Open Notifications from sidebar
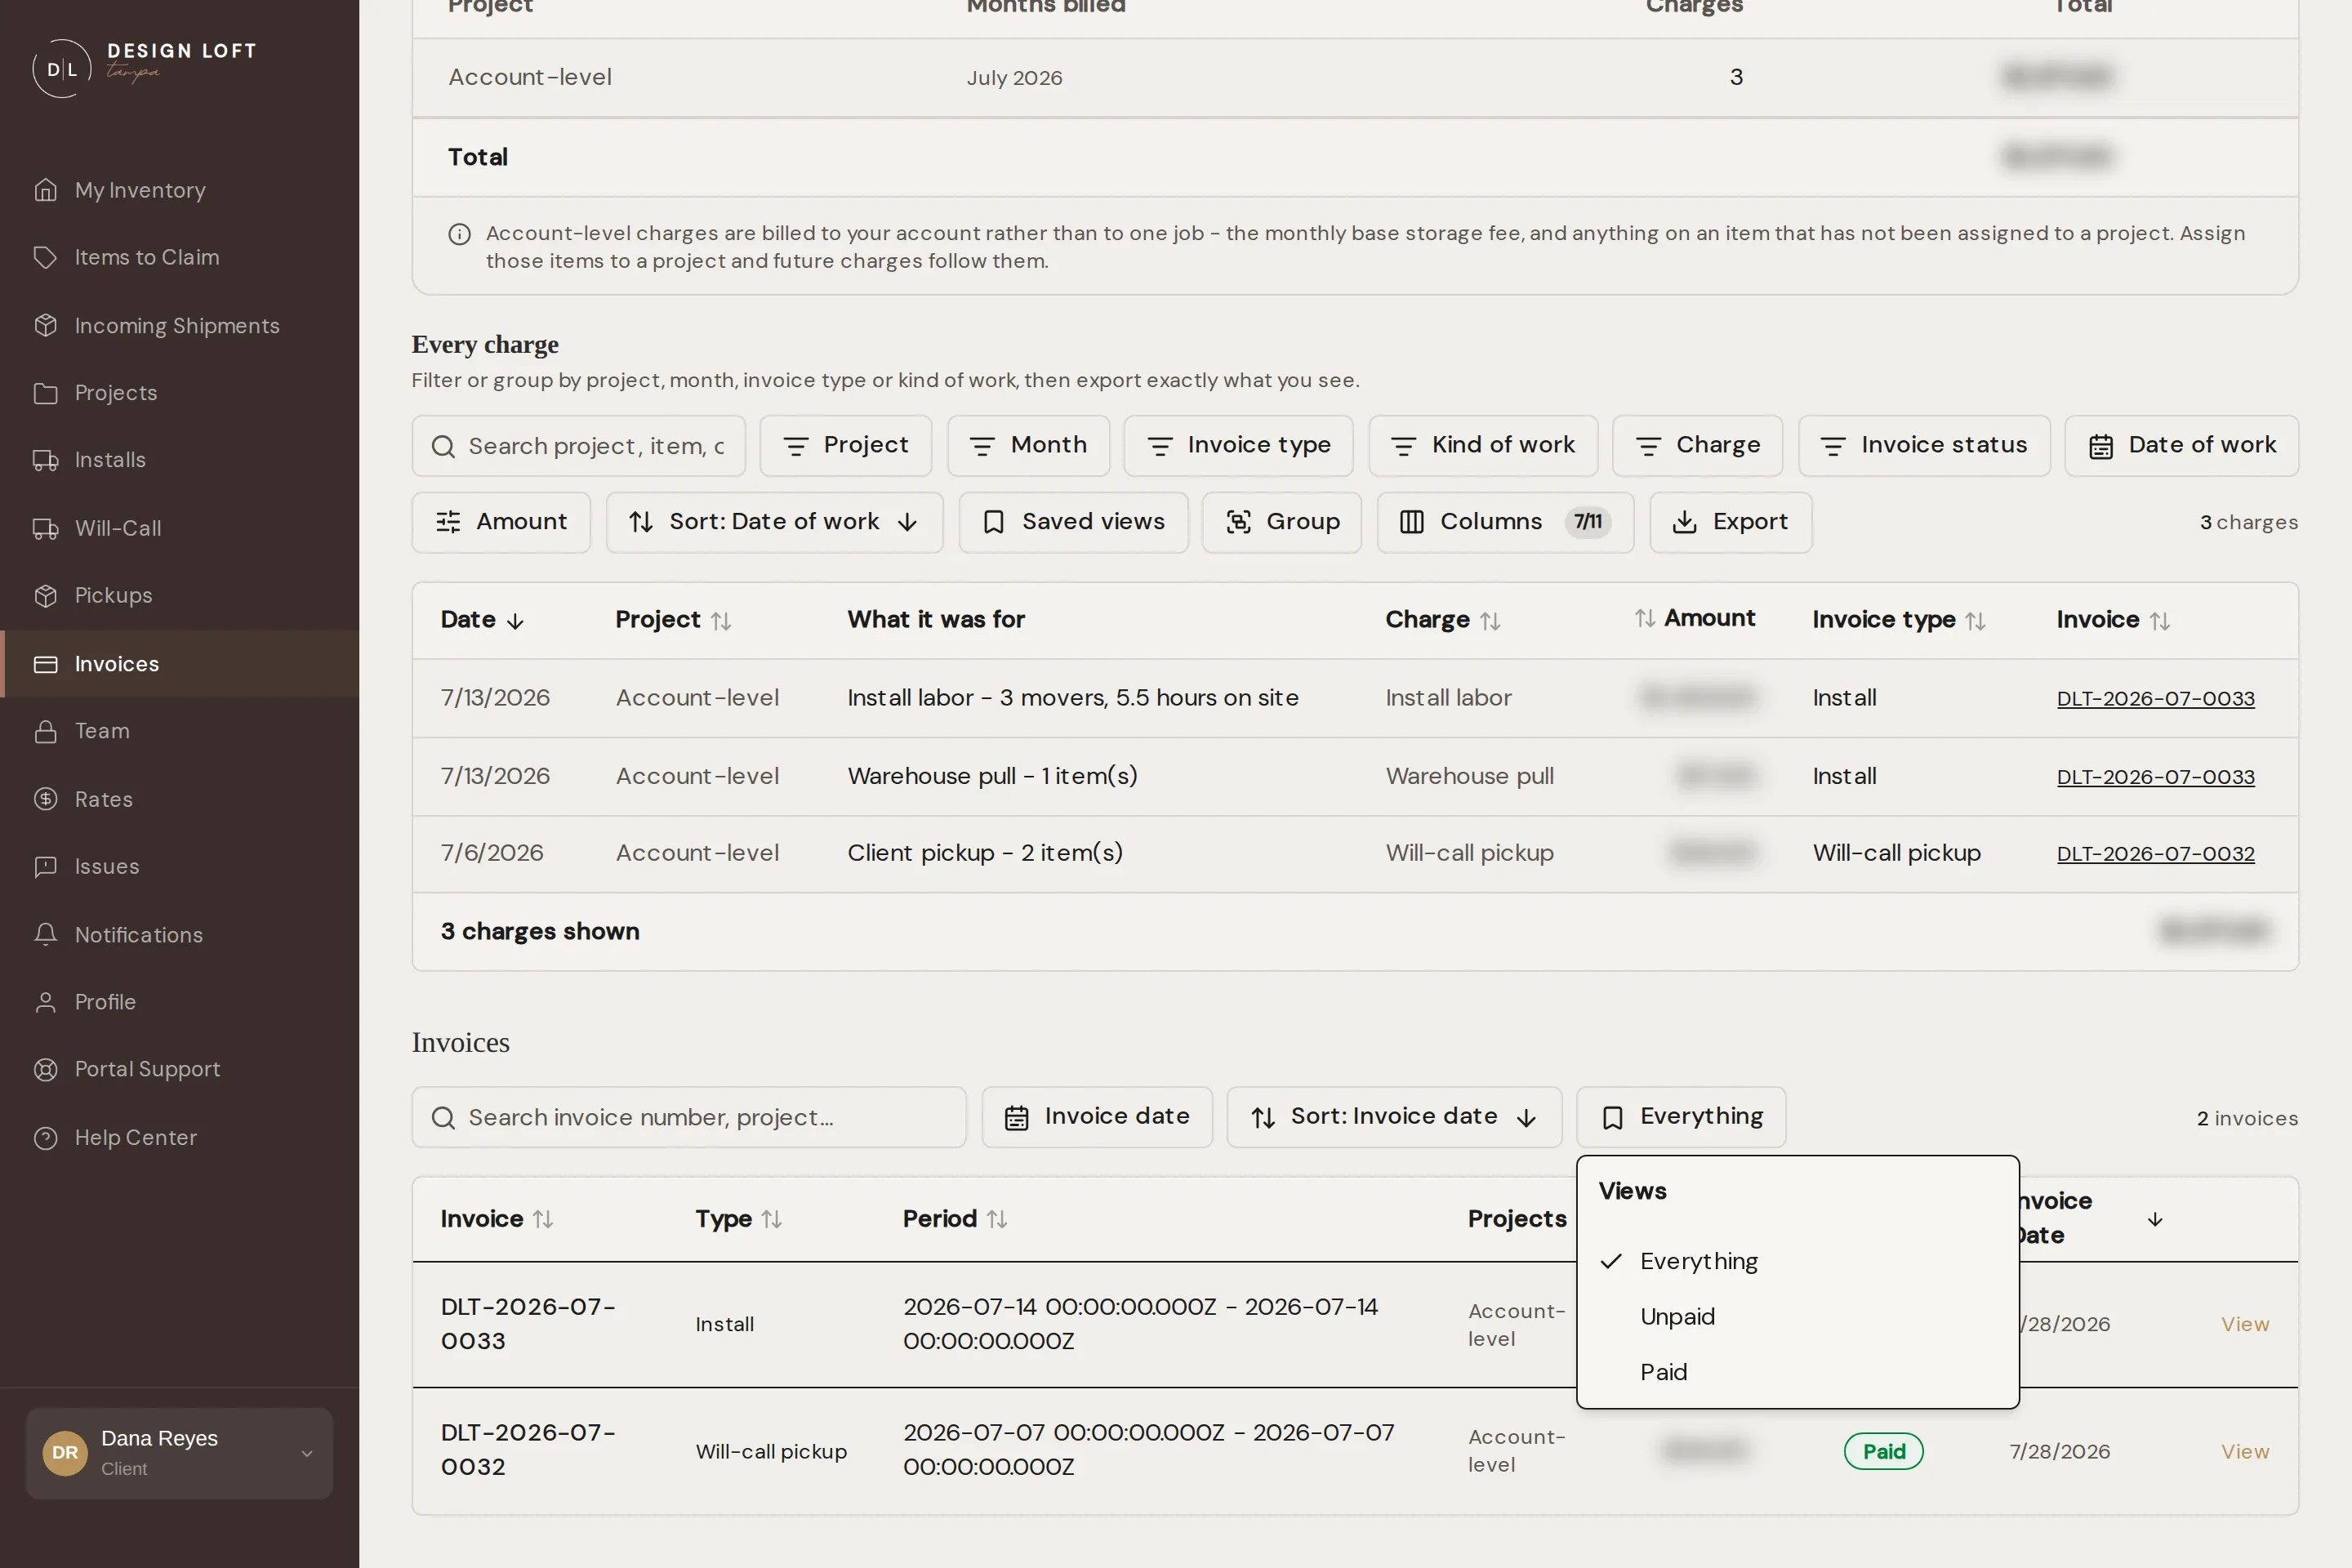 [180, 934]
